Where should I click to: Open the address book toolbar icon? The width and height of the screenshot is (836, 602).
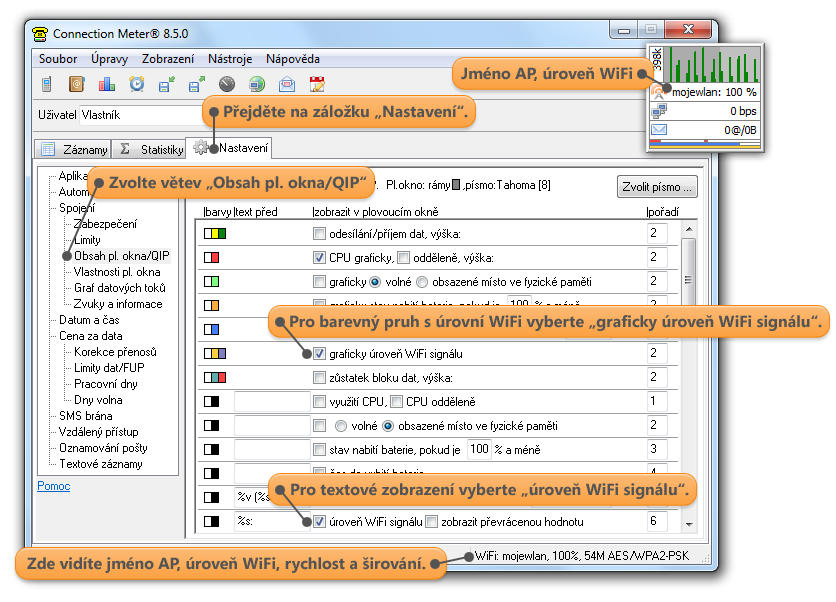[x=77, y=84]
